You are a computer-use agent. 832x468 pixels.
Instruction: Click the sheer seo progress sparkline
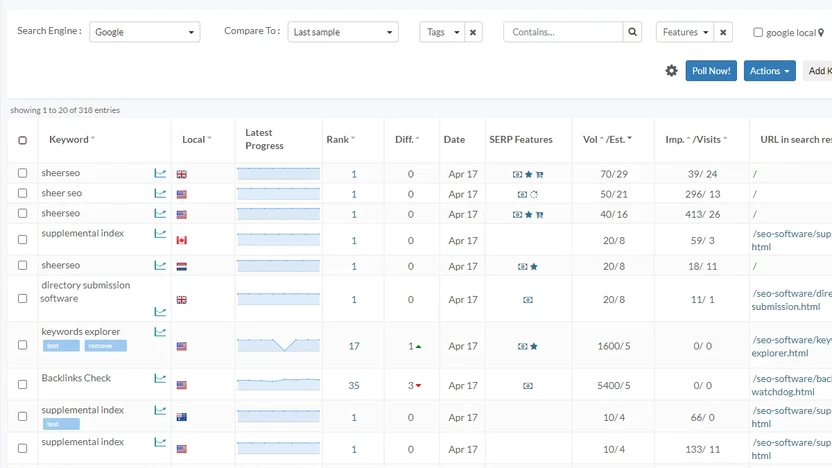[279, 194]
